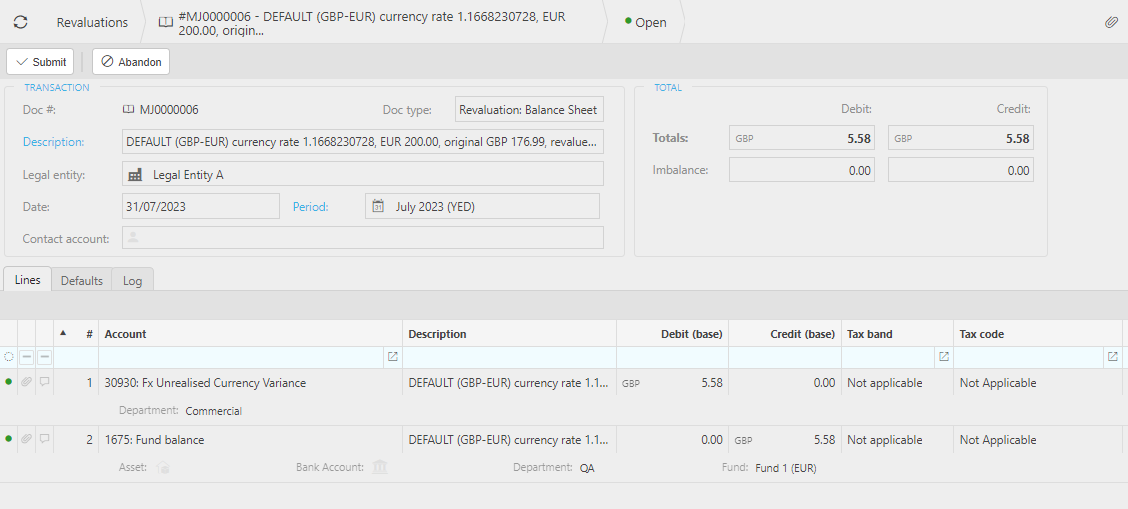Click attachment paperclip on line 2
Image resolution: width=1128 pixels, height=509 pixels.
(26, 439)
